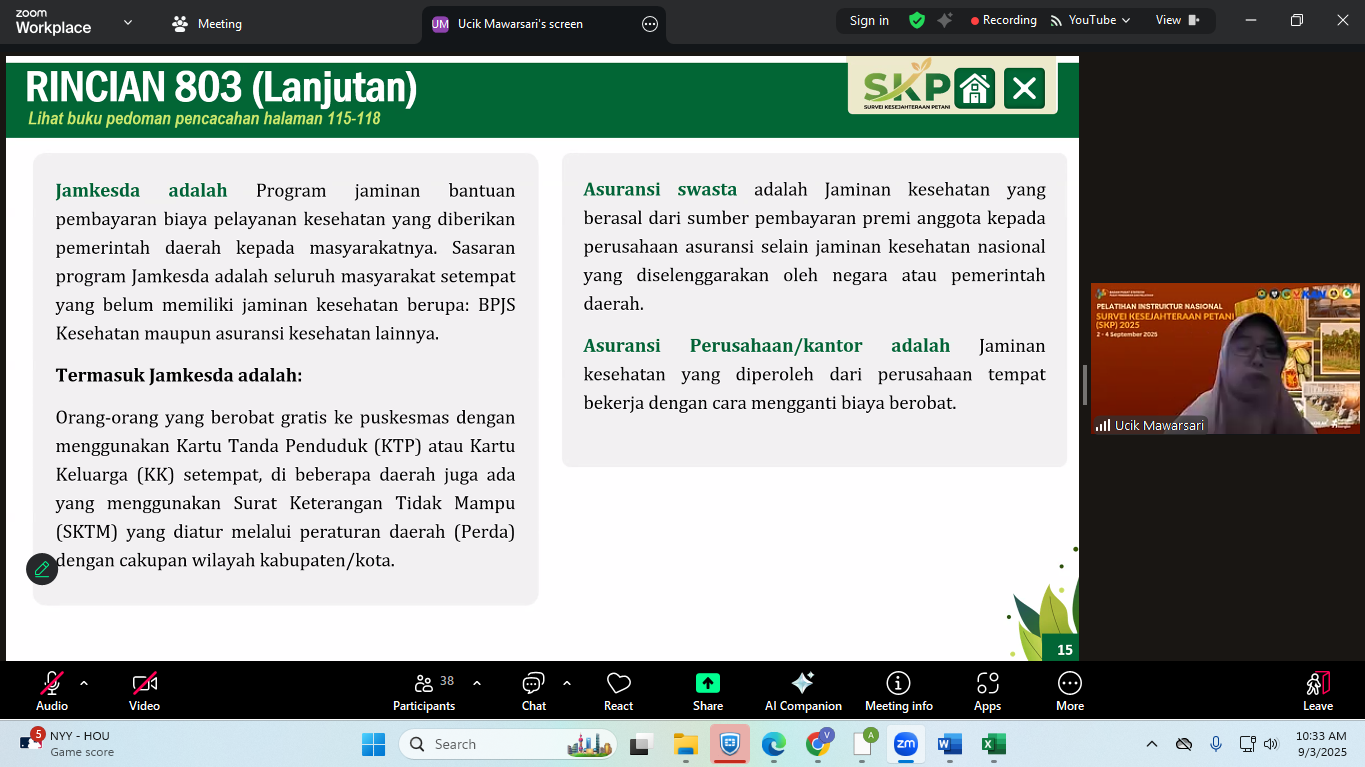Open AI Companion
Viewport: 1365px width, 767px height.
[803, 691]
